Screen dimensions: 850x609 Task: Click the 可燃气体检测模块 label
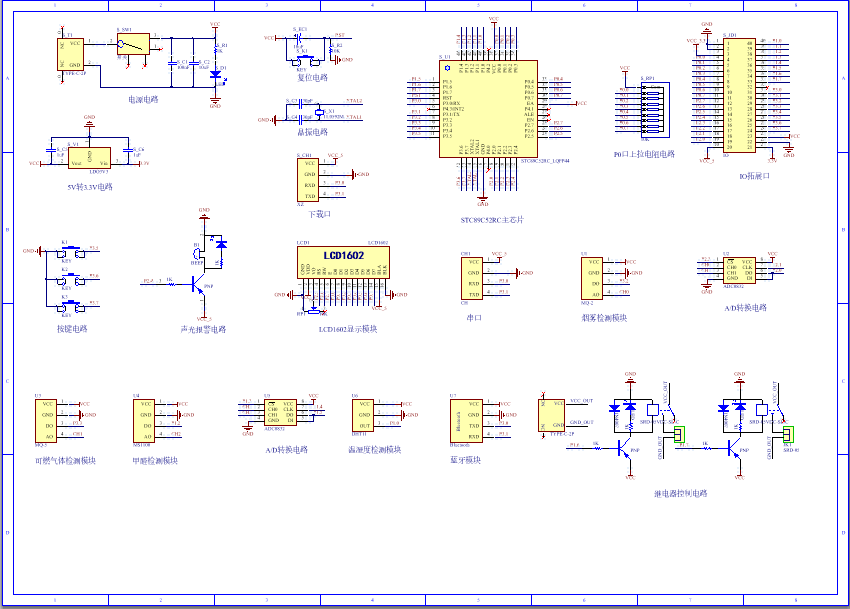click(66, 461)
